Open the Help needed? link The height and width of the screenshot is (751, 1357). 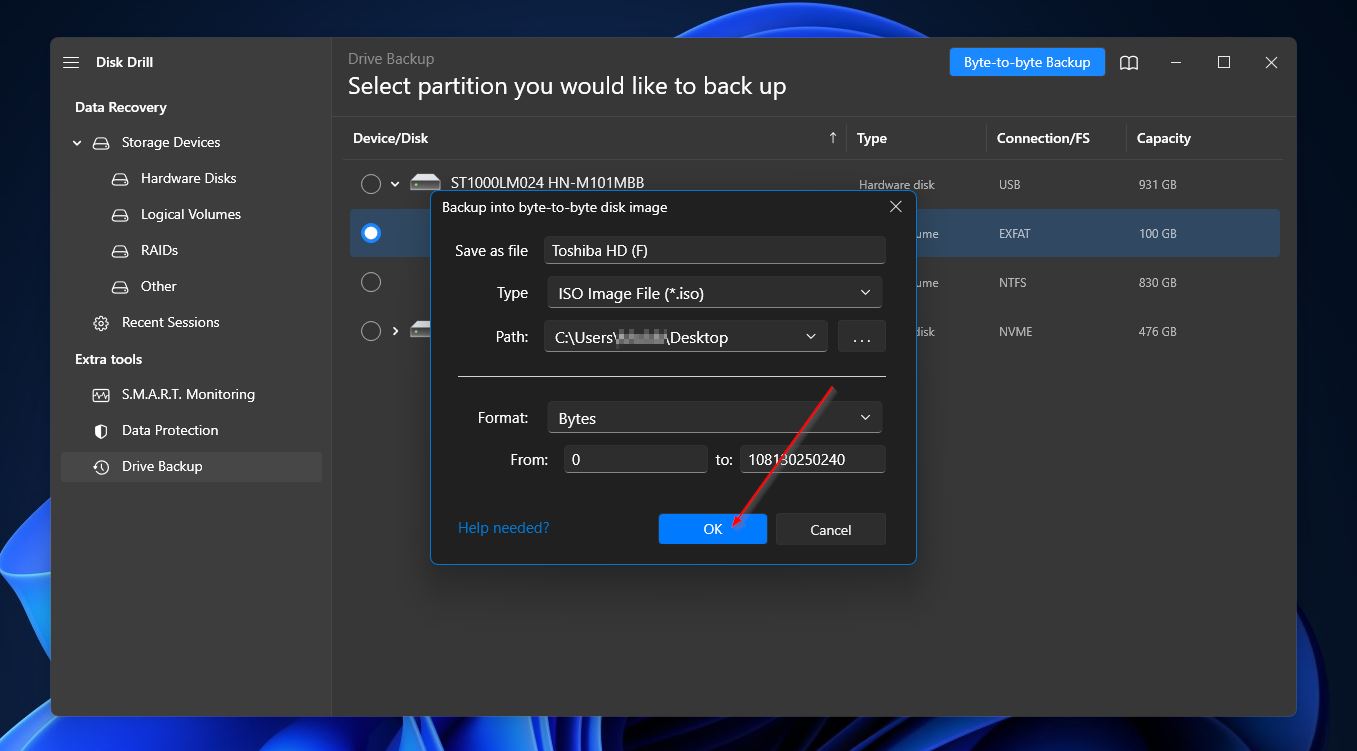[503, 527]
